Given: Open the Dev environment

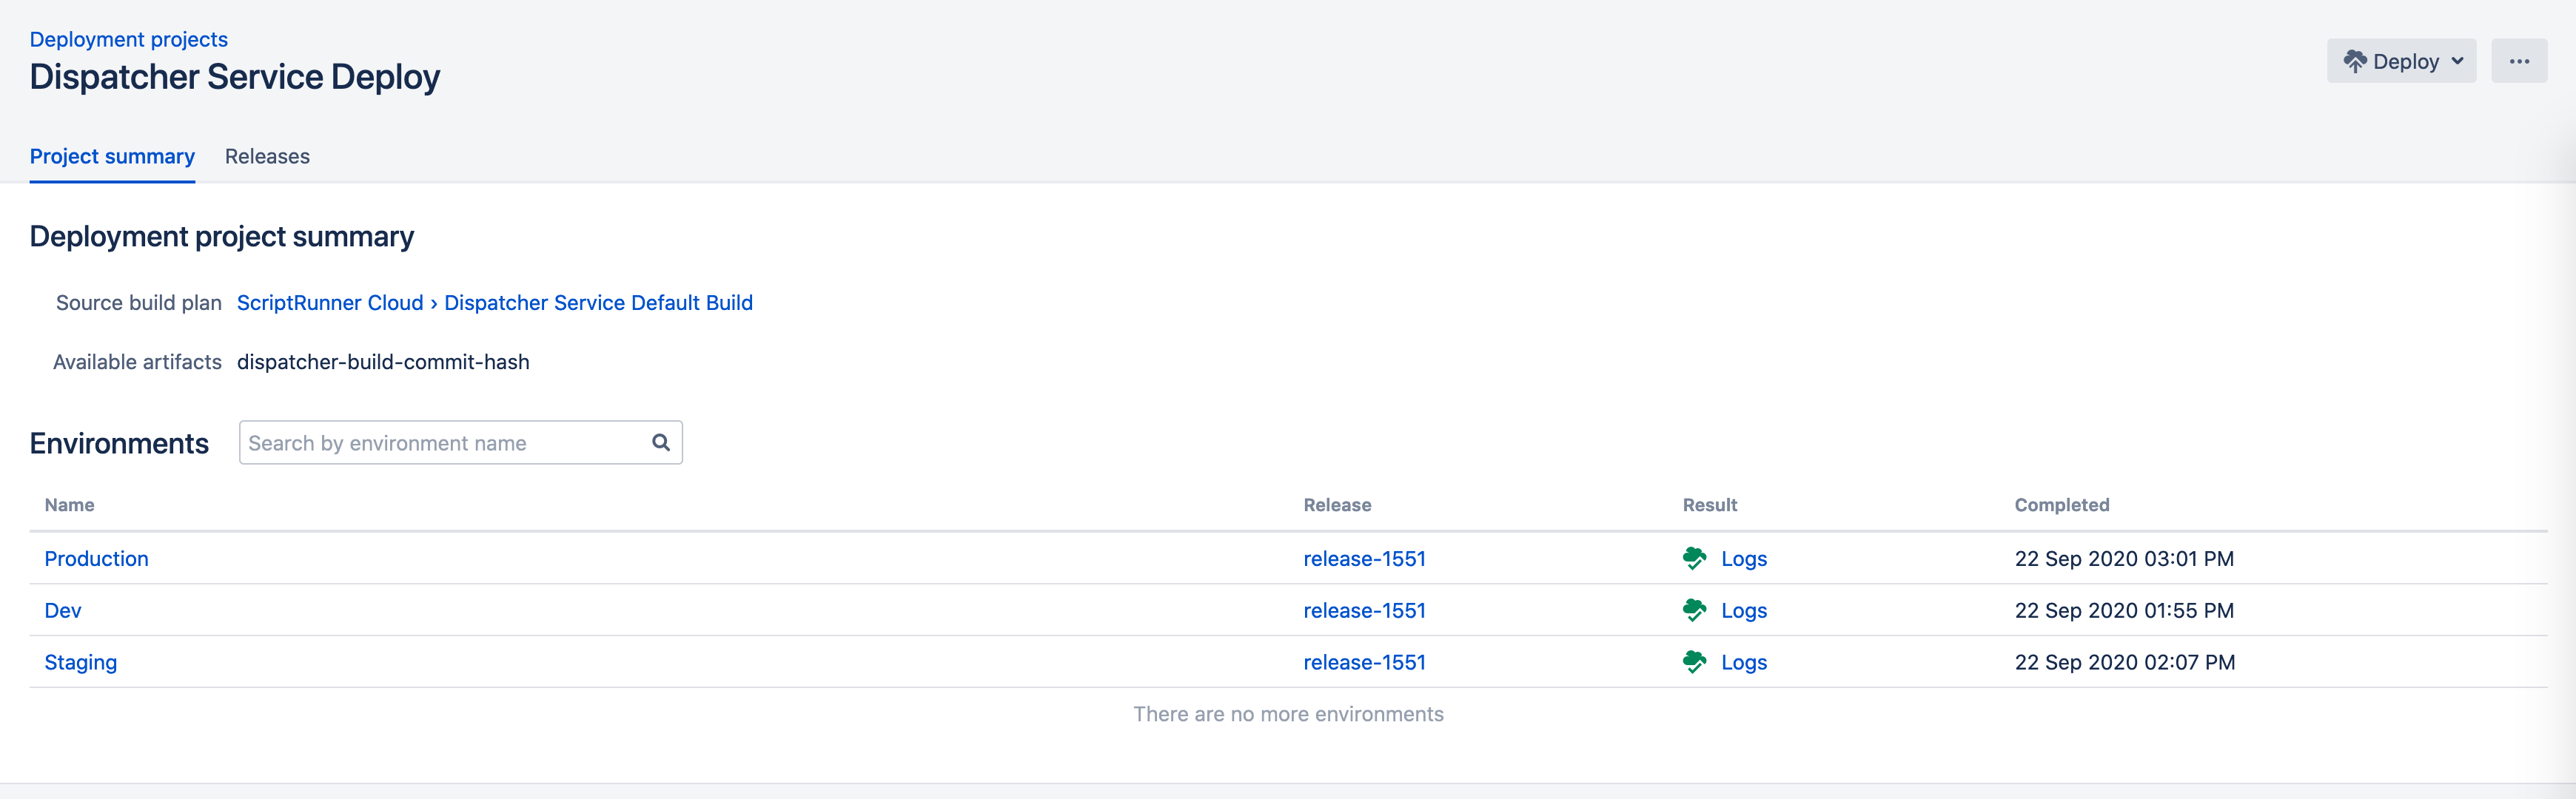Looking at the screenshot, I should click(63, 611).
